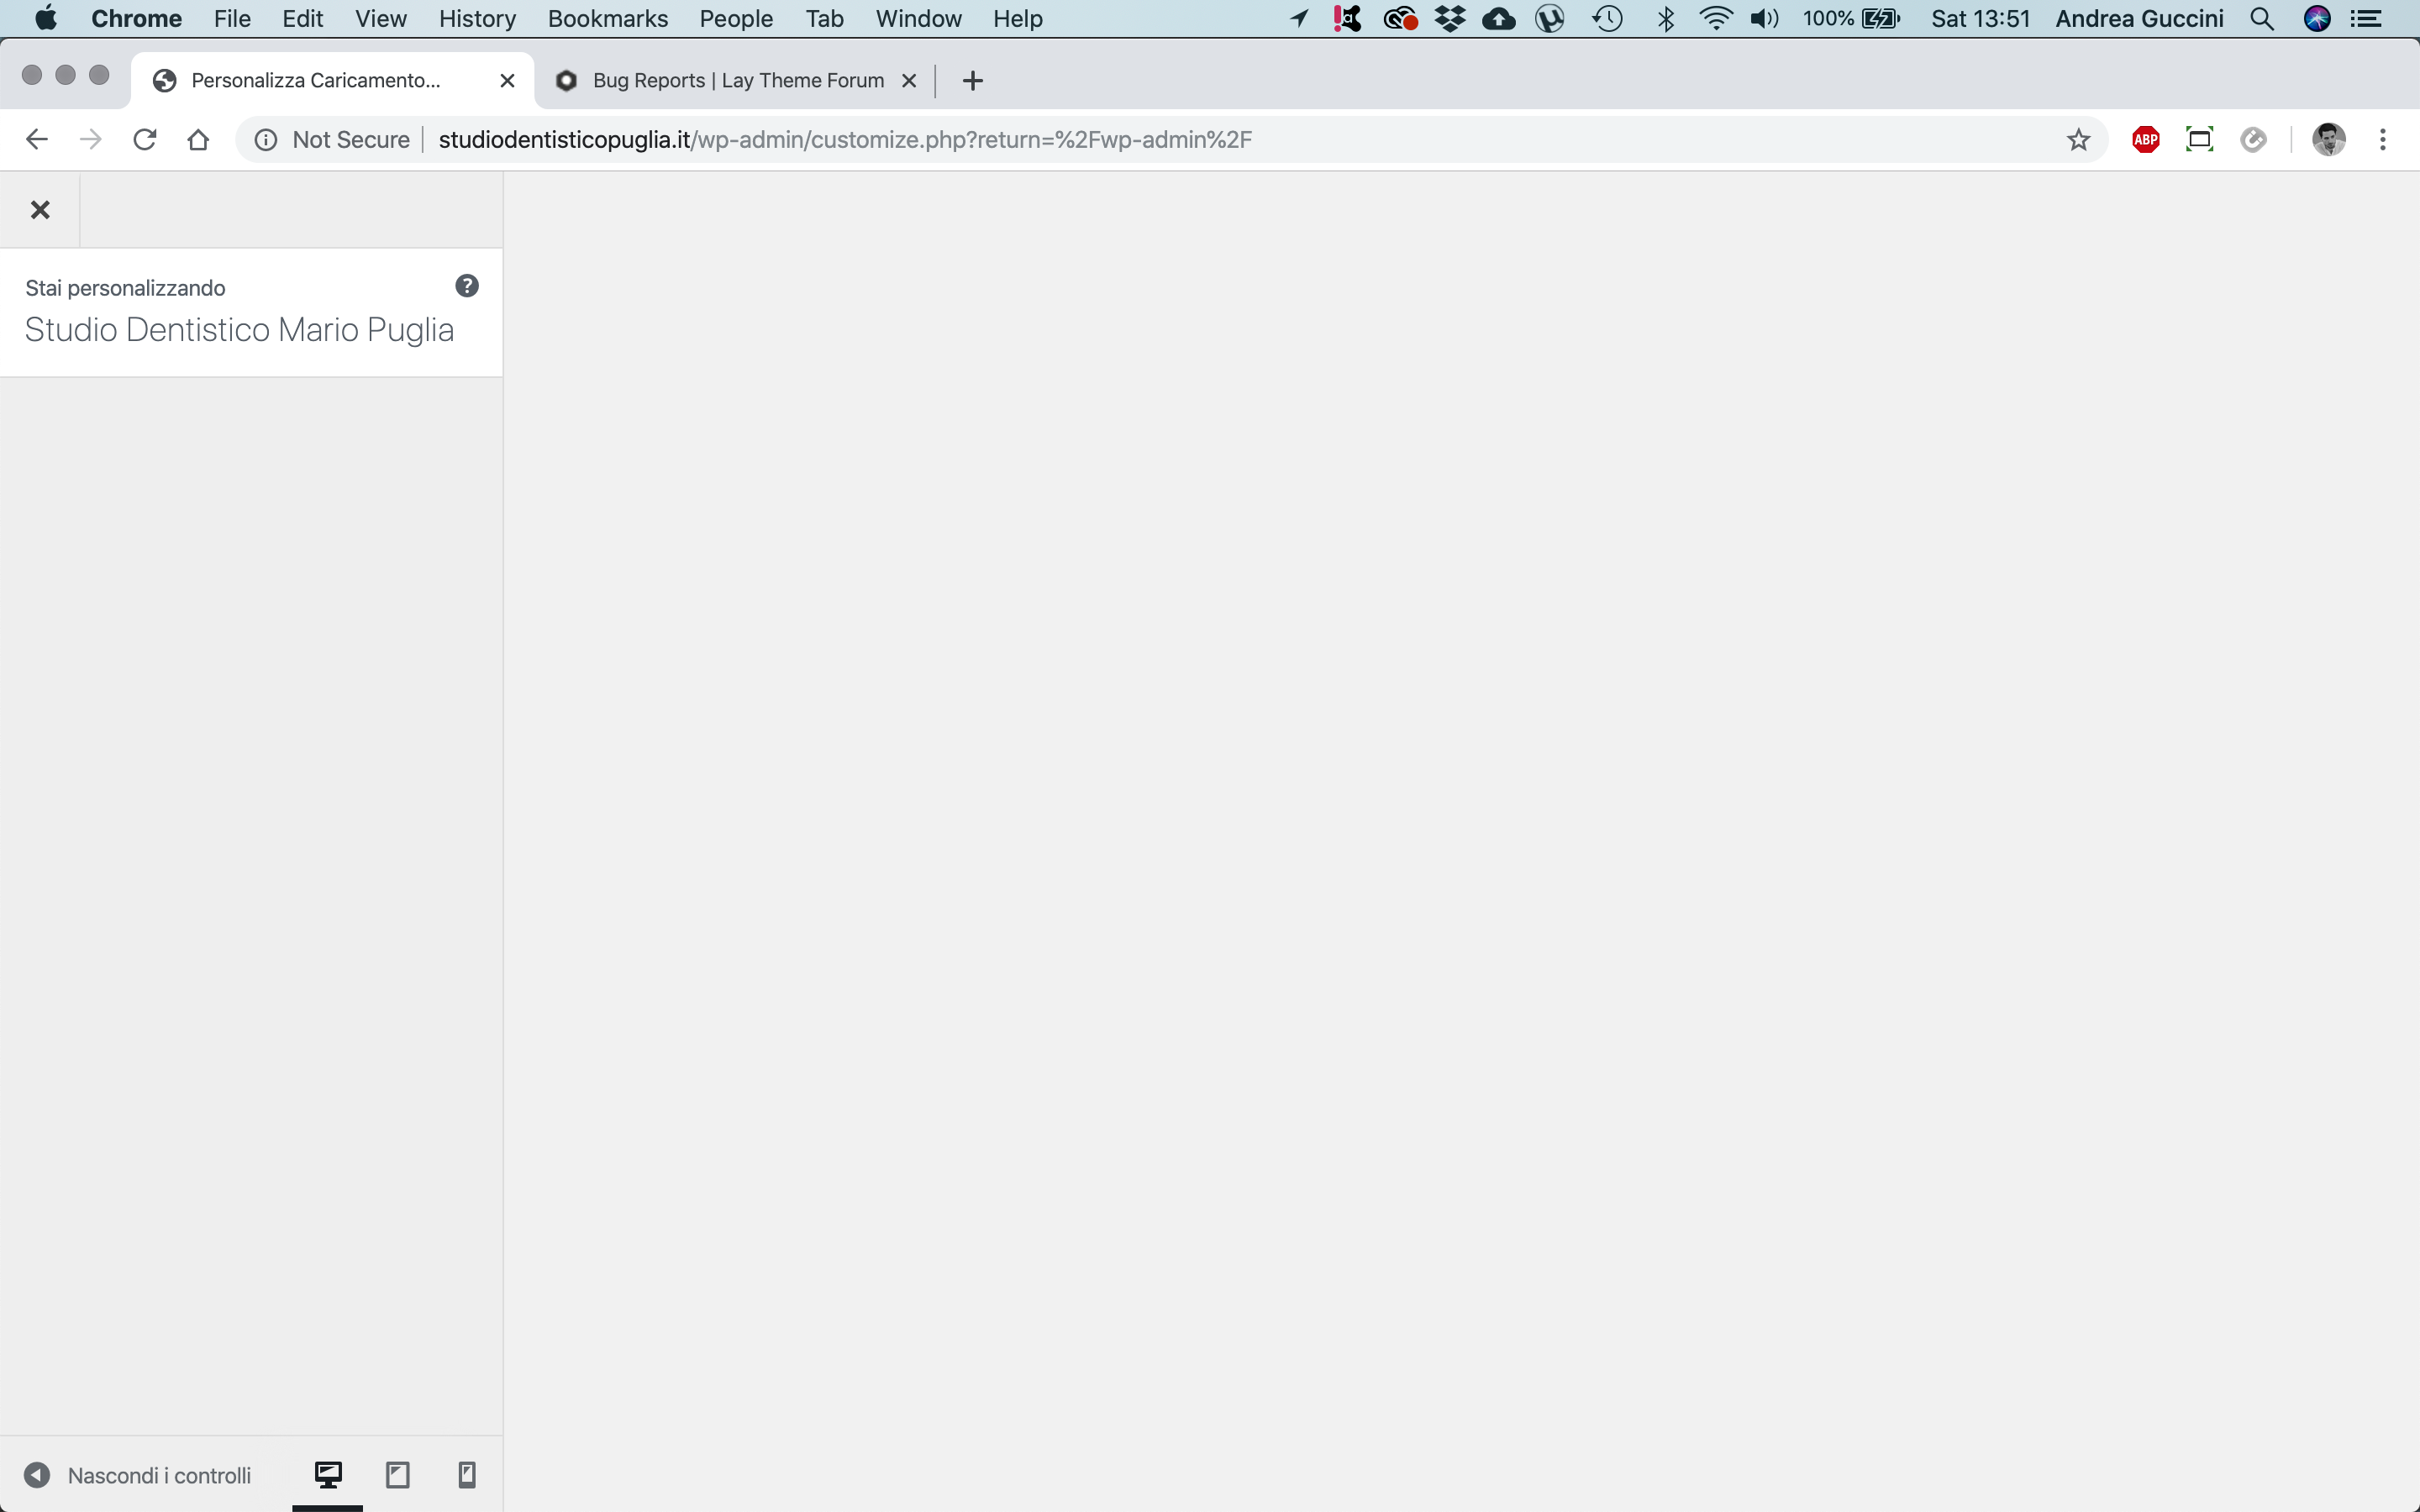Click the Adblock Plus extension icon
The image size is (2420, 1512).
point(2145,140)
